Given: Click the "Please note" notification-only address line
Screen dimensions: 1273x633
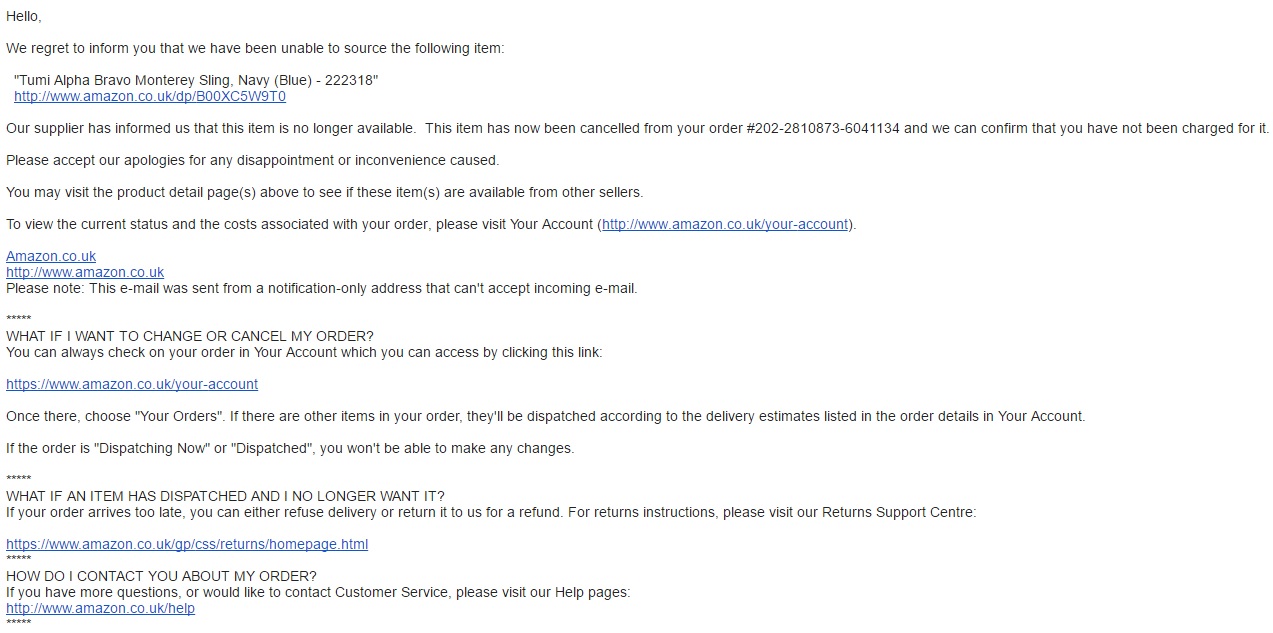Looking at the screenshot, I should pos(321,288).
